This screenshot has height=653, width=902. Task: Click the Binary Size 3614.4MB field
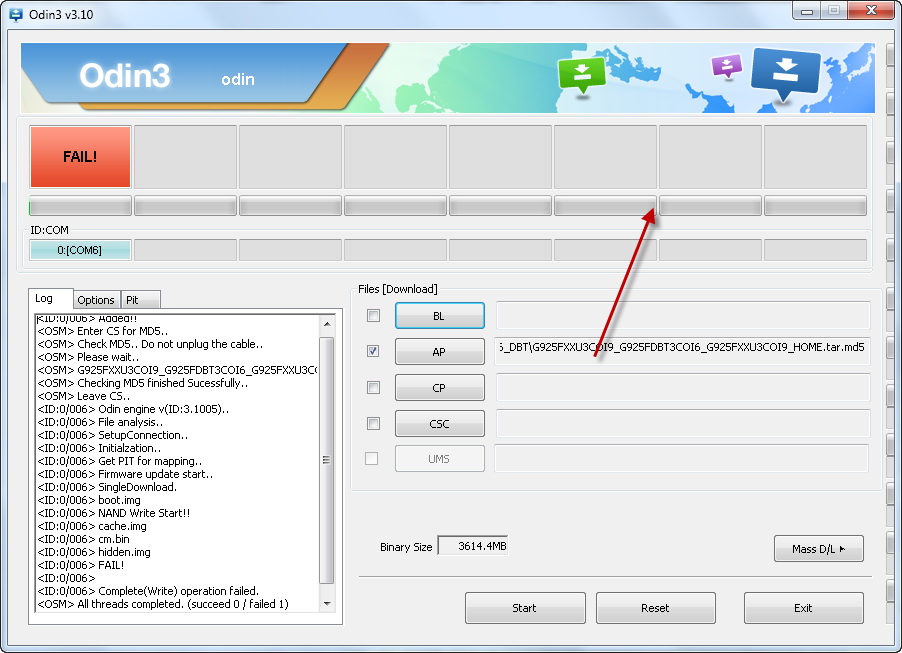click(x=473, y=545)
